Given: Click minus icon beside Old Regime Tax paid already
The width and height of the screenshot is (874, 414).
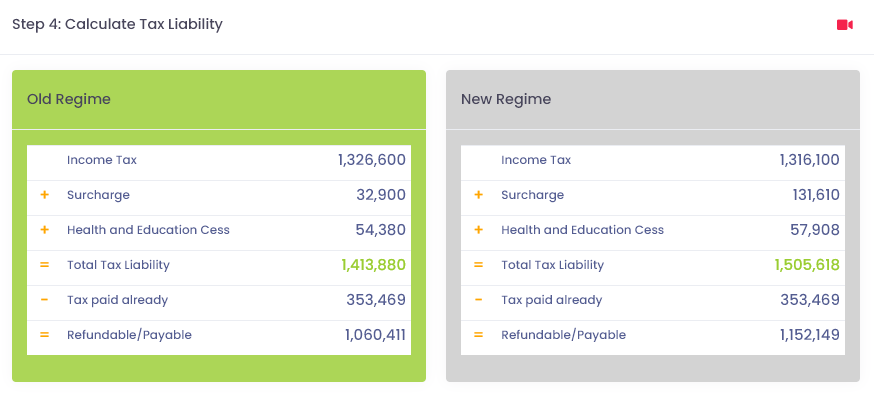Looking at the screenshot, I should coord(45,300).
